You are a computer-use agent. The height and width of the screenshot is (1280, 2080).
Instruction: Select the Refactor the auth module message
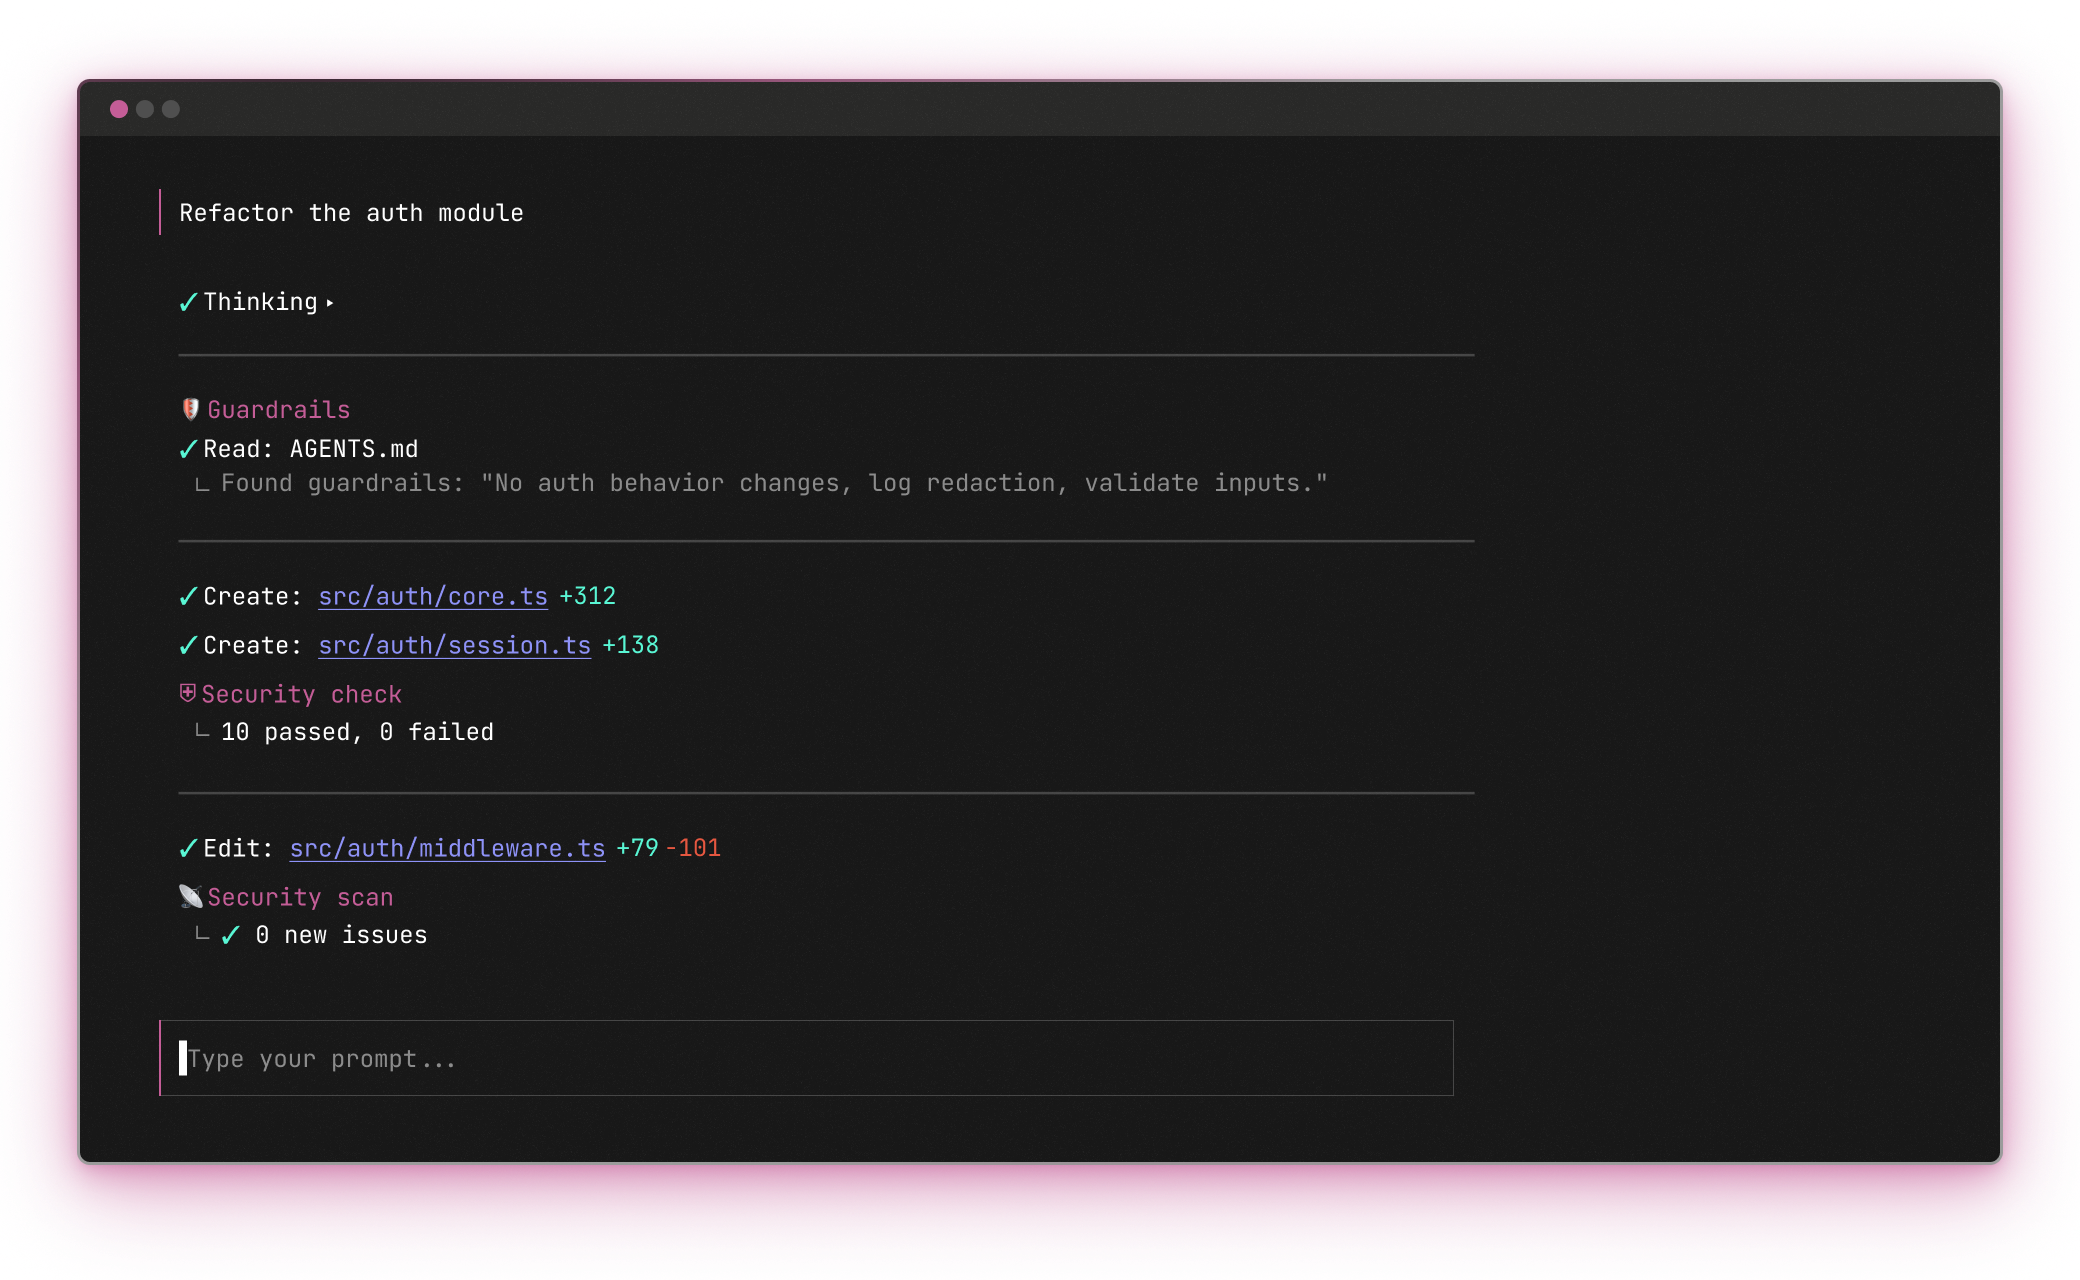pyautogui.click(x=351, y=213)
